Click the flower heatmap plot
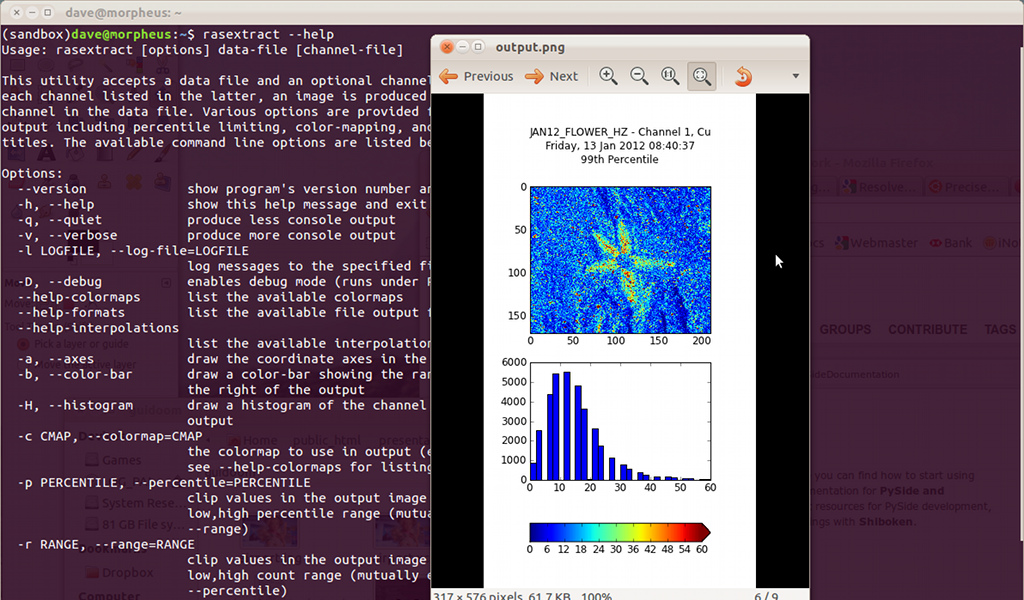1024x600 pixels. coord(620,259)
